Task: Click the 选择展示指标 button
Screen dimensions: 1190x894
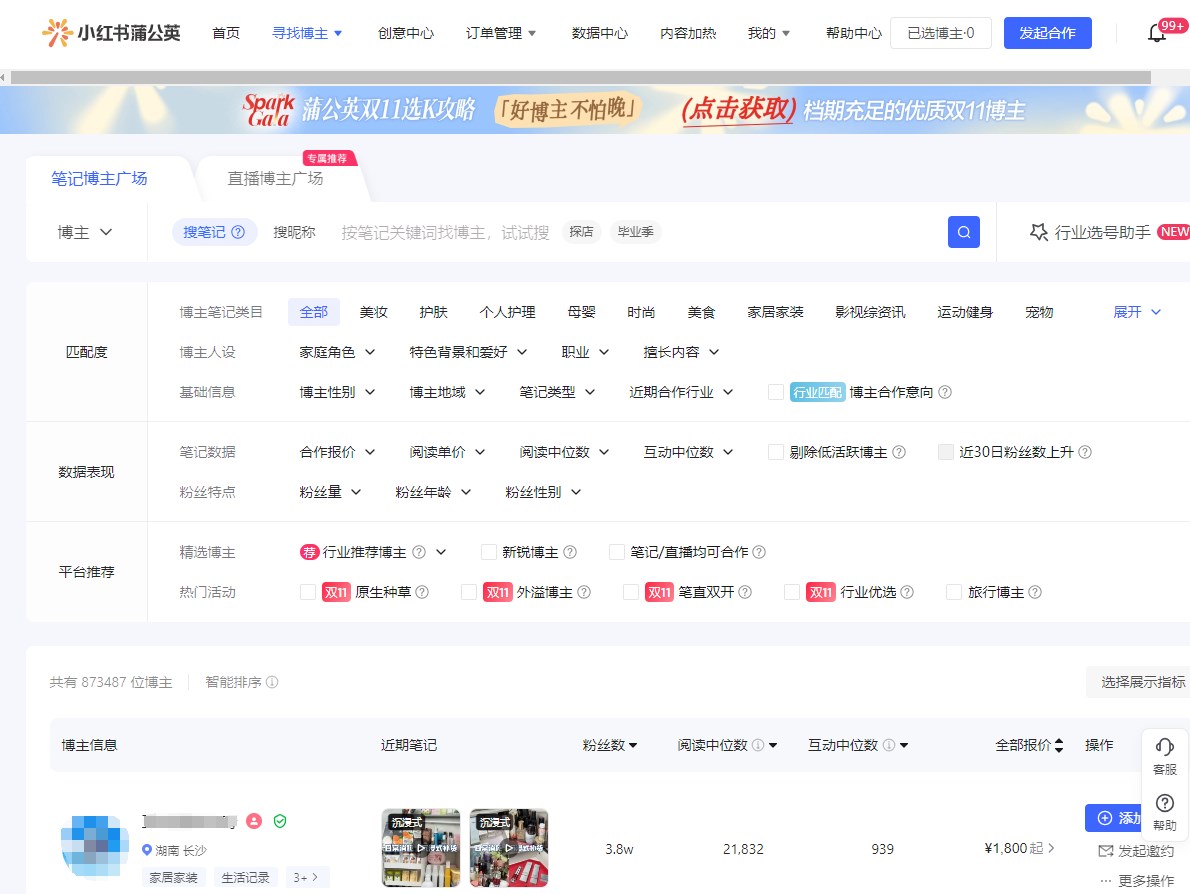Action: pyautogui.click(x=1142, y=682)
